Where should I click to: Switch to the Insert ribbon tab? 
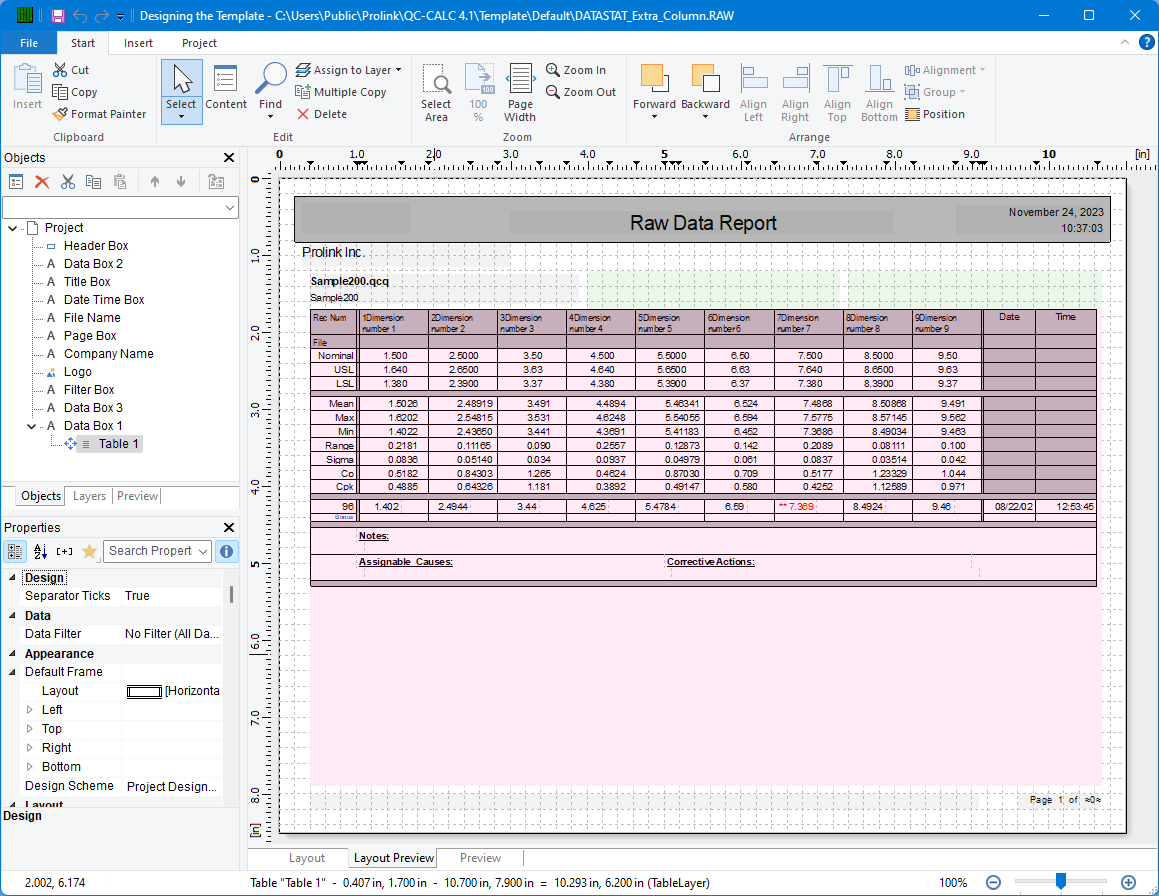138,43
